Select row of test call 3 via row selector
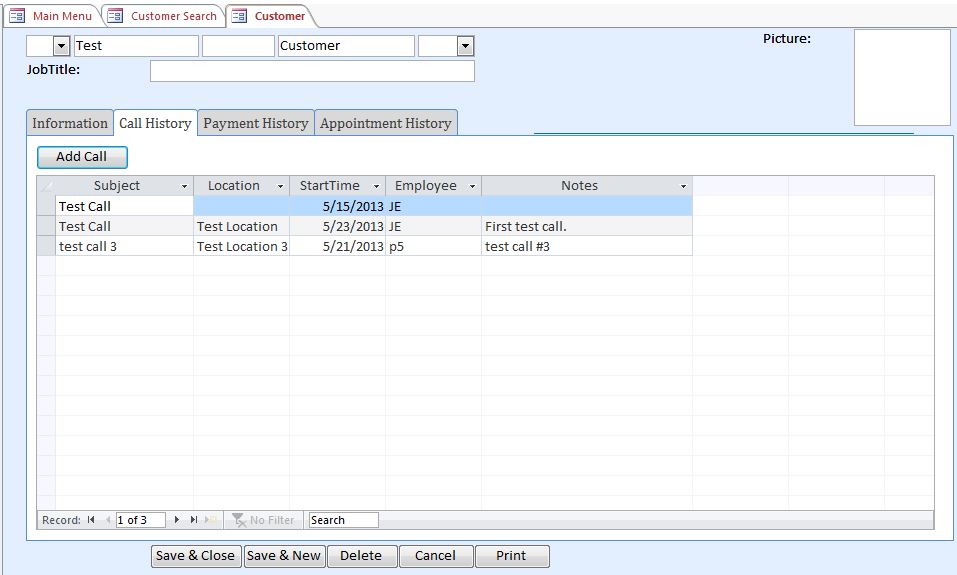957x575 pixels. click(x=46, y=246)
